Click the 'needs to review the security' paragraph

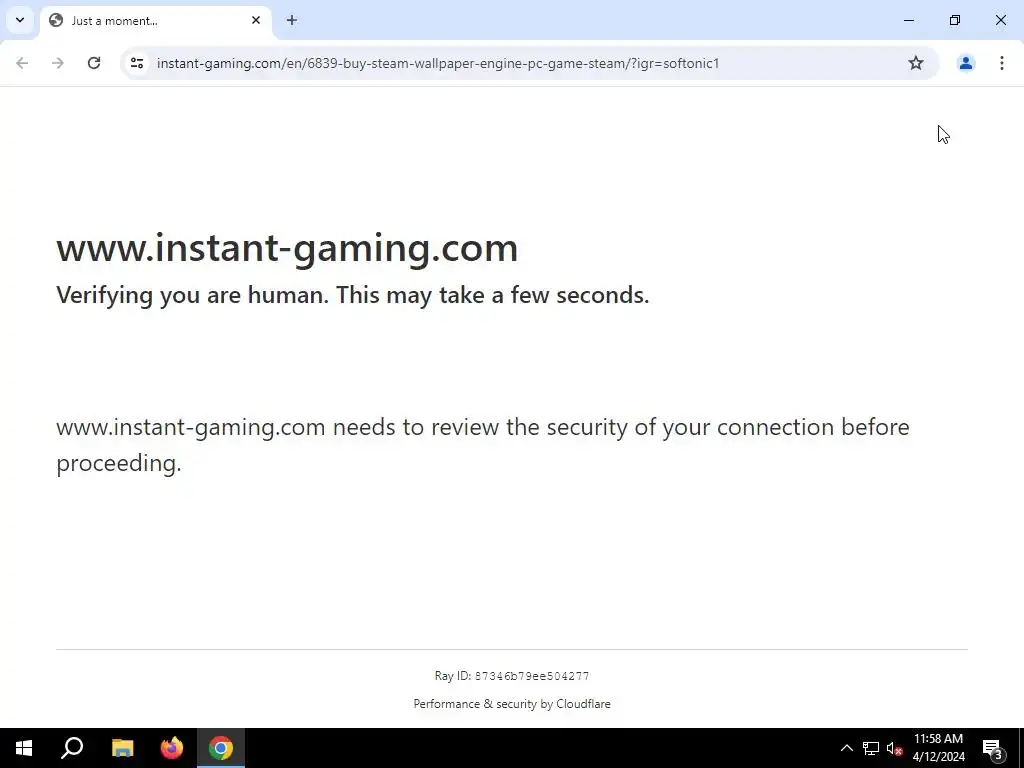pos(483,445)
